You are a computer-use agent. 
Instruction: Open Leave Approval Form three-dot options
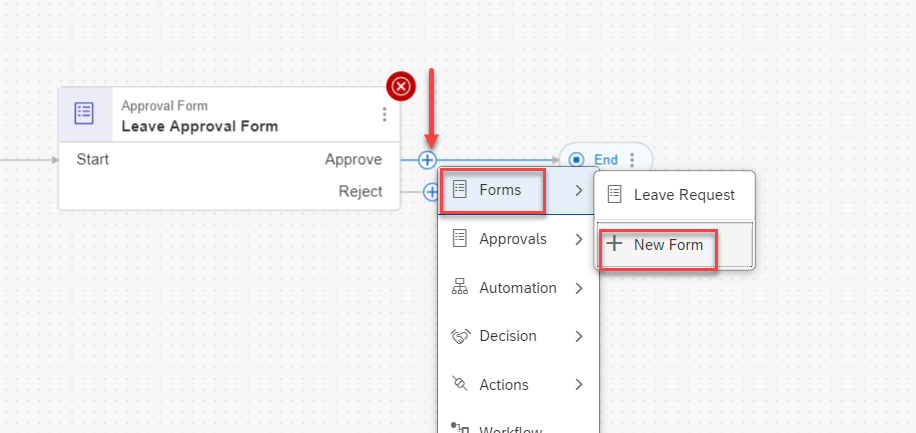click(x=384, y=115)
